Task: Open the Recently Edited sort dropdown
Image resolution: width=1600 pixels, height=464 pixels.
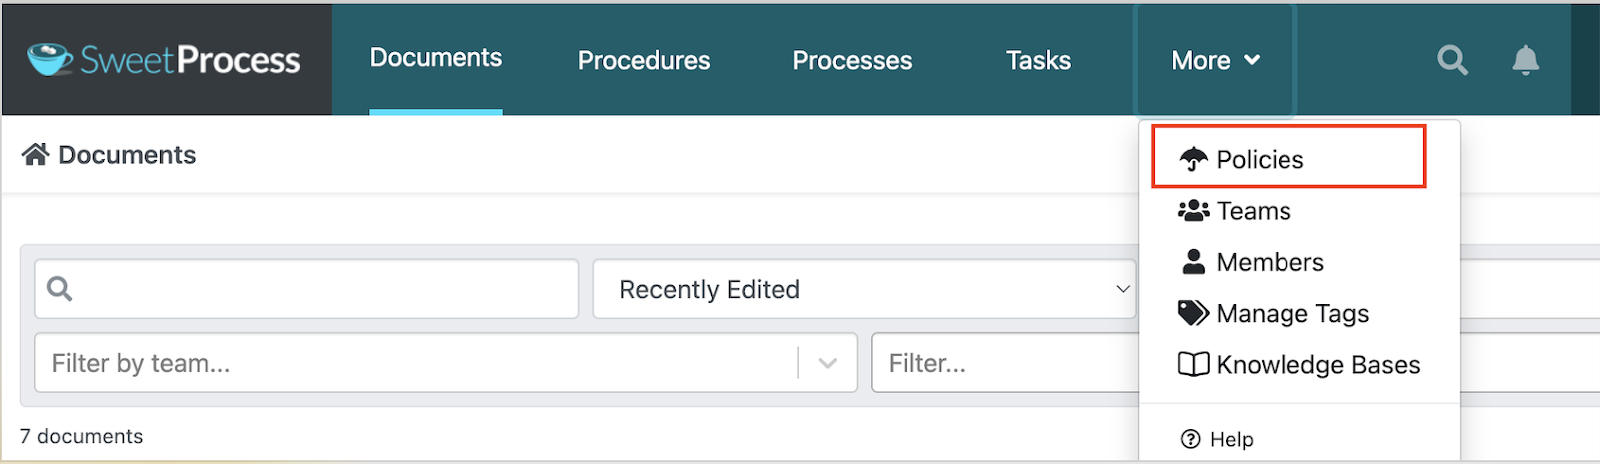Action: click(864, 289)
